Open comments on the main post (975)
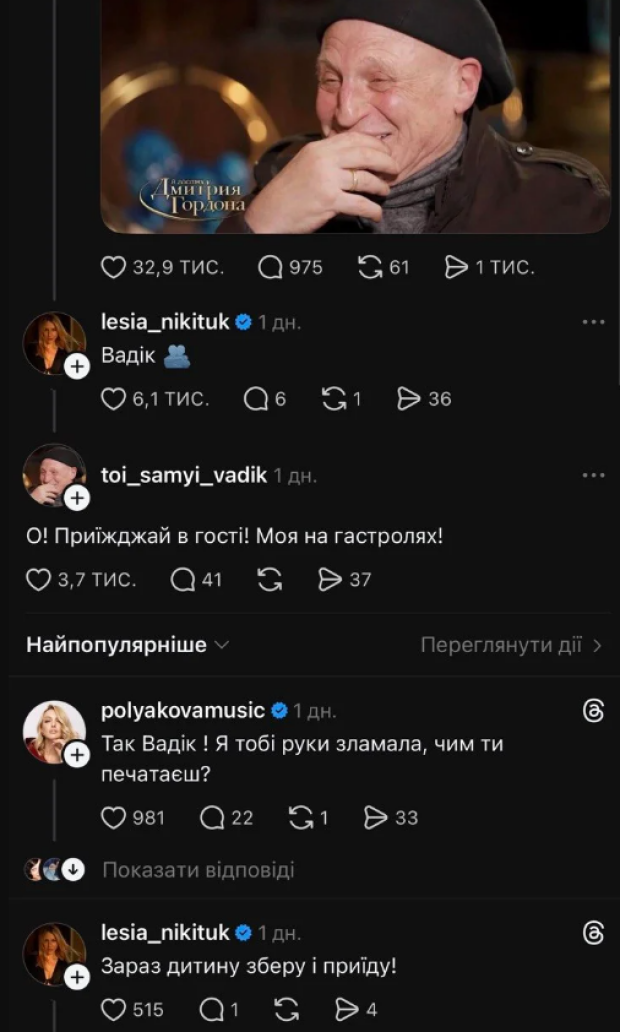This screenshot has width=620, height=1032. tap(270, 268)
